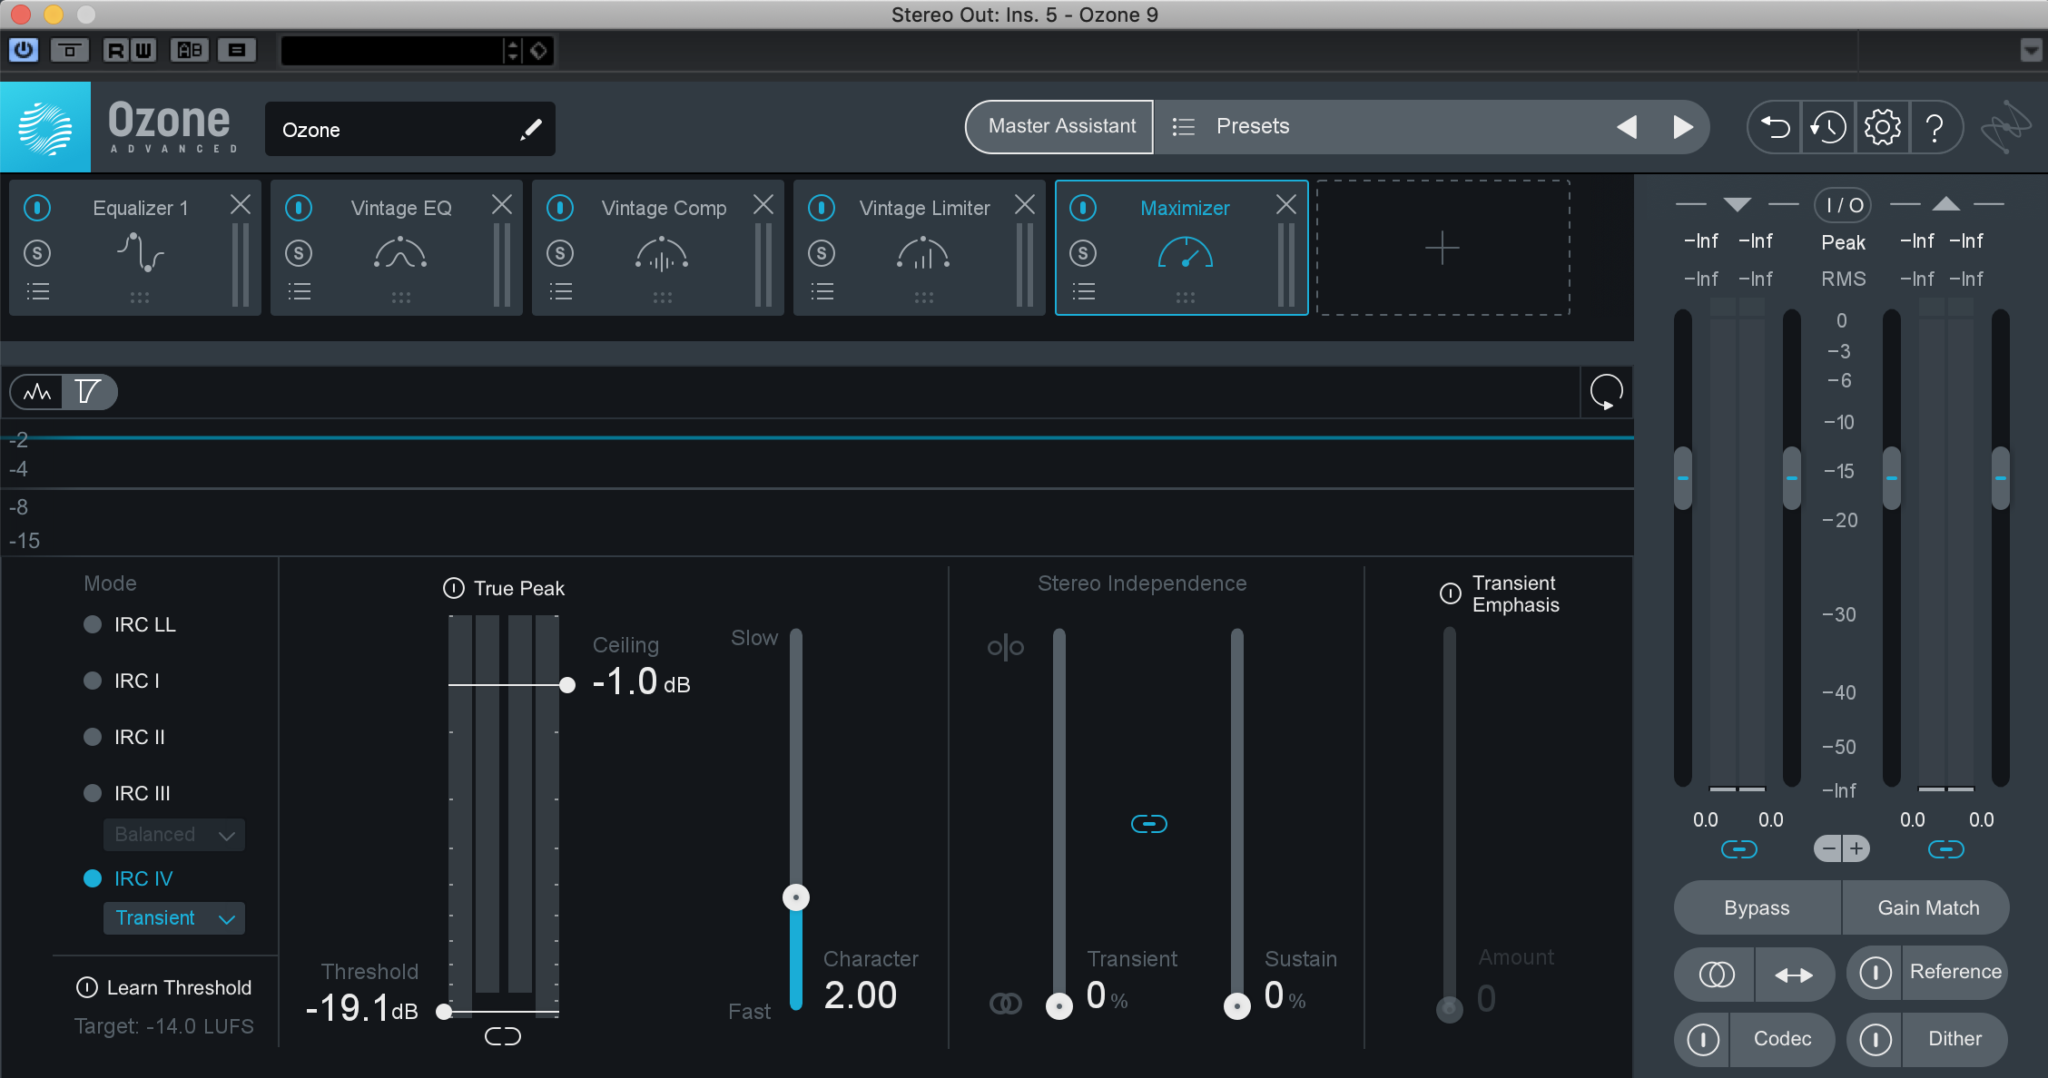Click the Ozone preset name field
The image size is (2048, 1078).
click(x=410, y=129)
